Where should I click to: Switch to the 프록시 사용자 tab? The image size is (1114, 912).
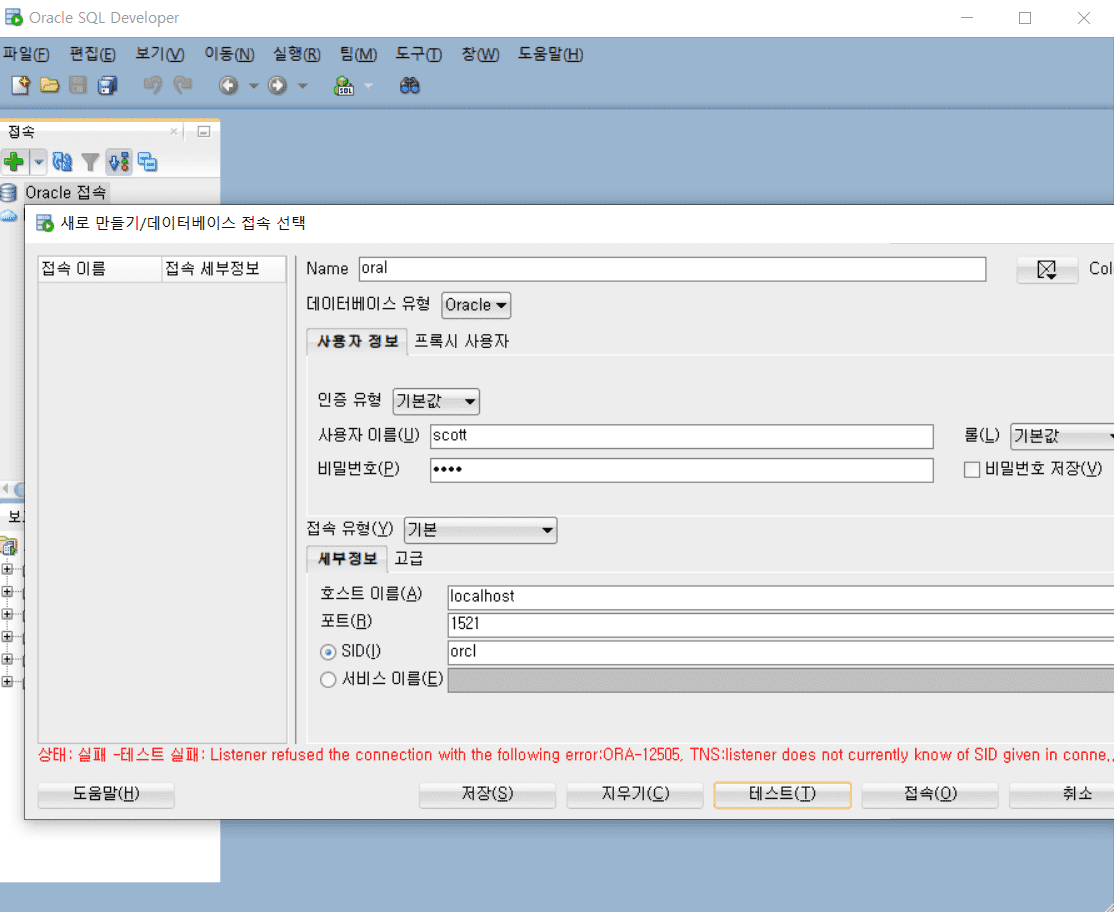point(462,342)
